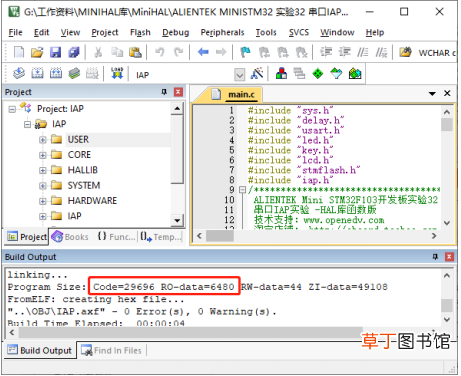Switch to the Temp... templates tab
Viewport: 461px width, 376px height.
click(161, 237)
